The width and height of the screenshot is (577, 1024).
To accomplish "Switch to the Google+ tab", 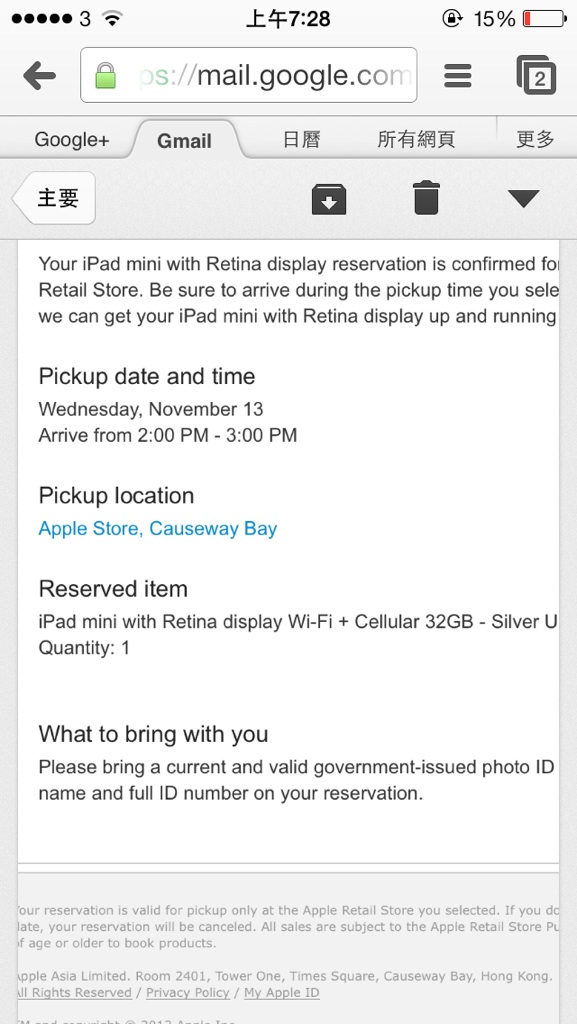I will tap(72, 140).
